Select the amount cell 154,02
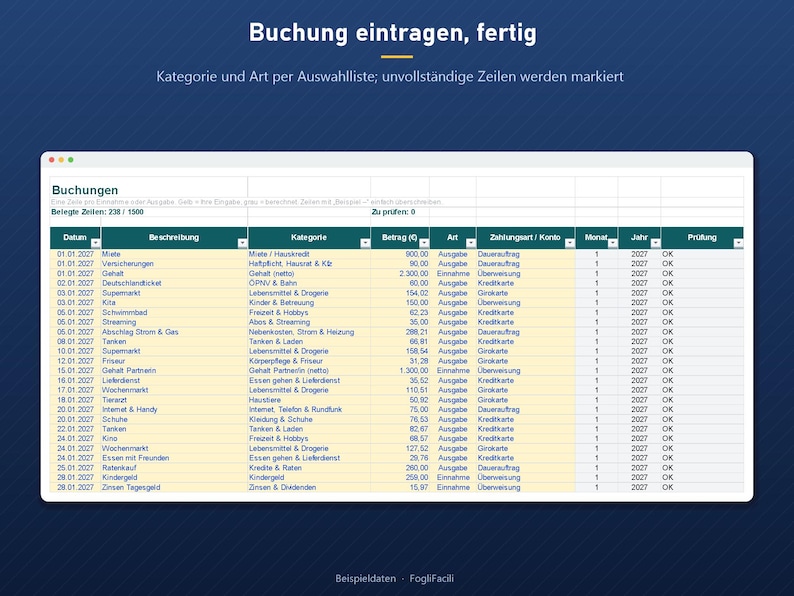794x596 pixels. coord(400,293)
